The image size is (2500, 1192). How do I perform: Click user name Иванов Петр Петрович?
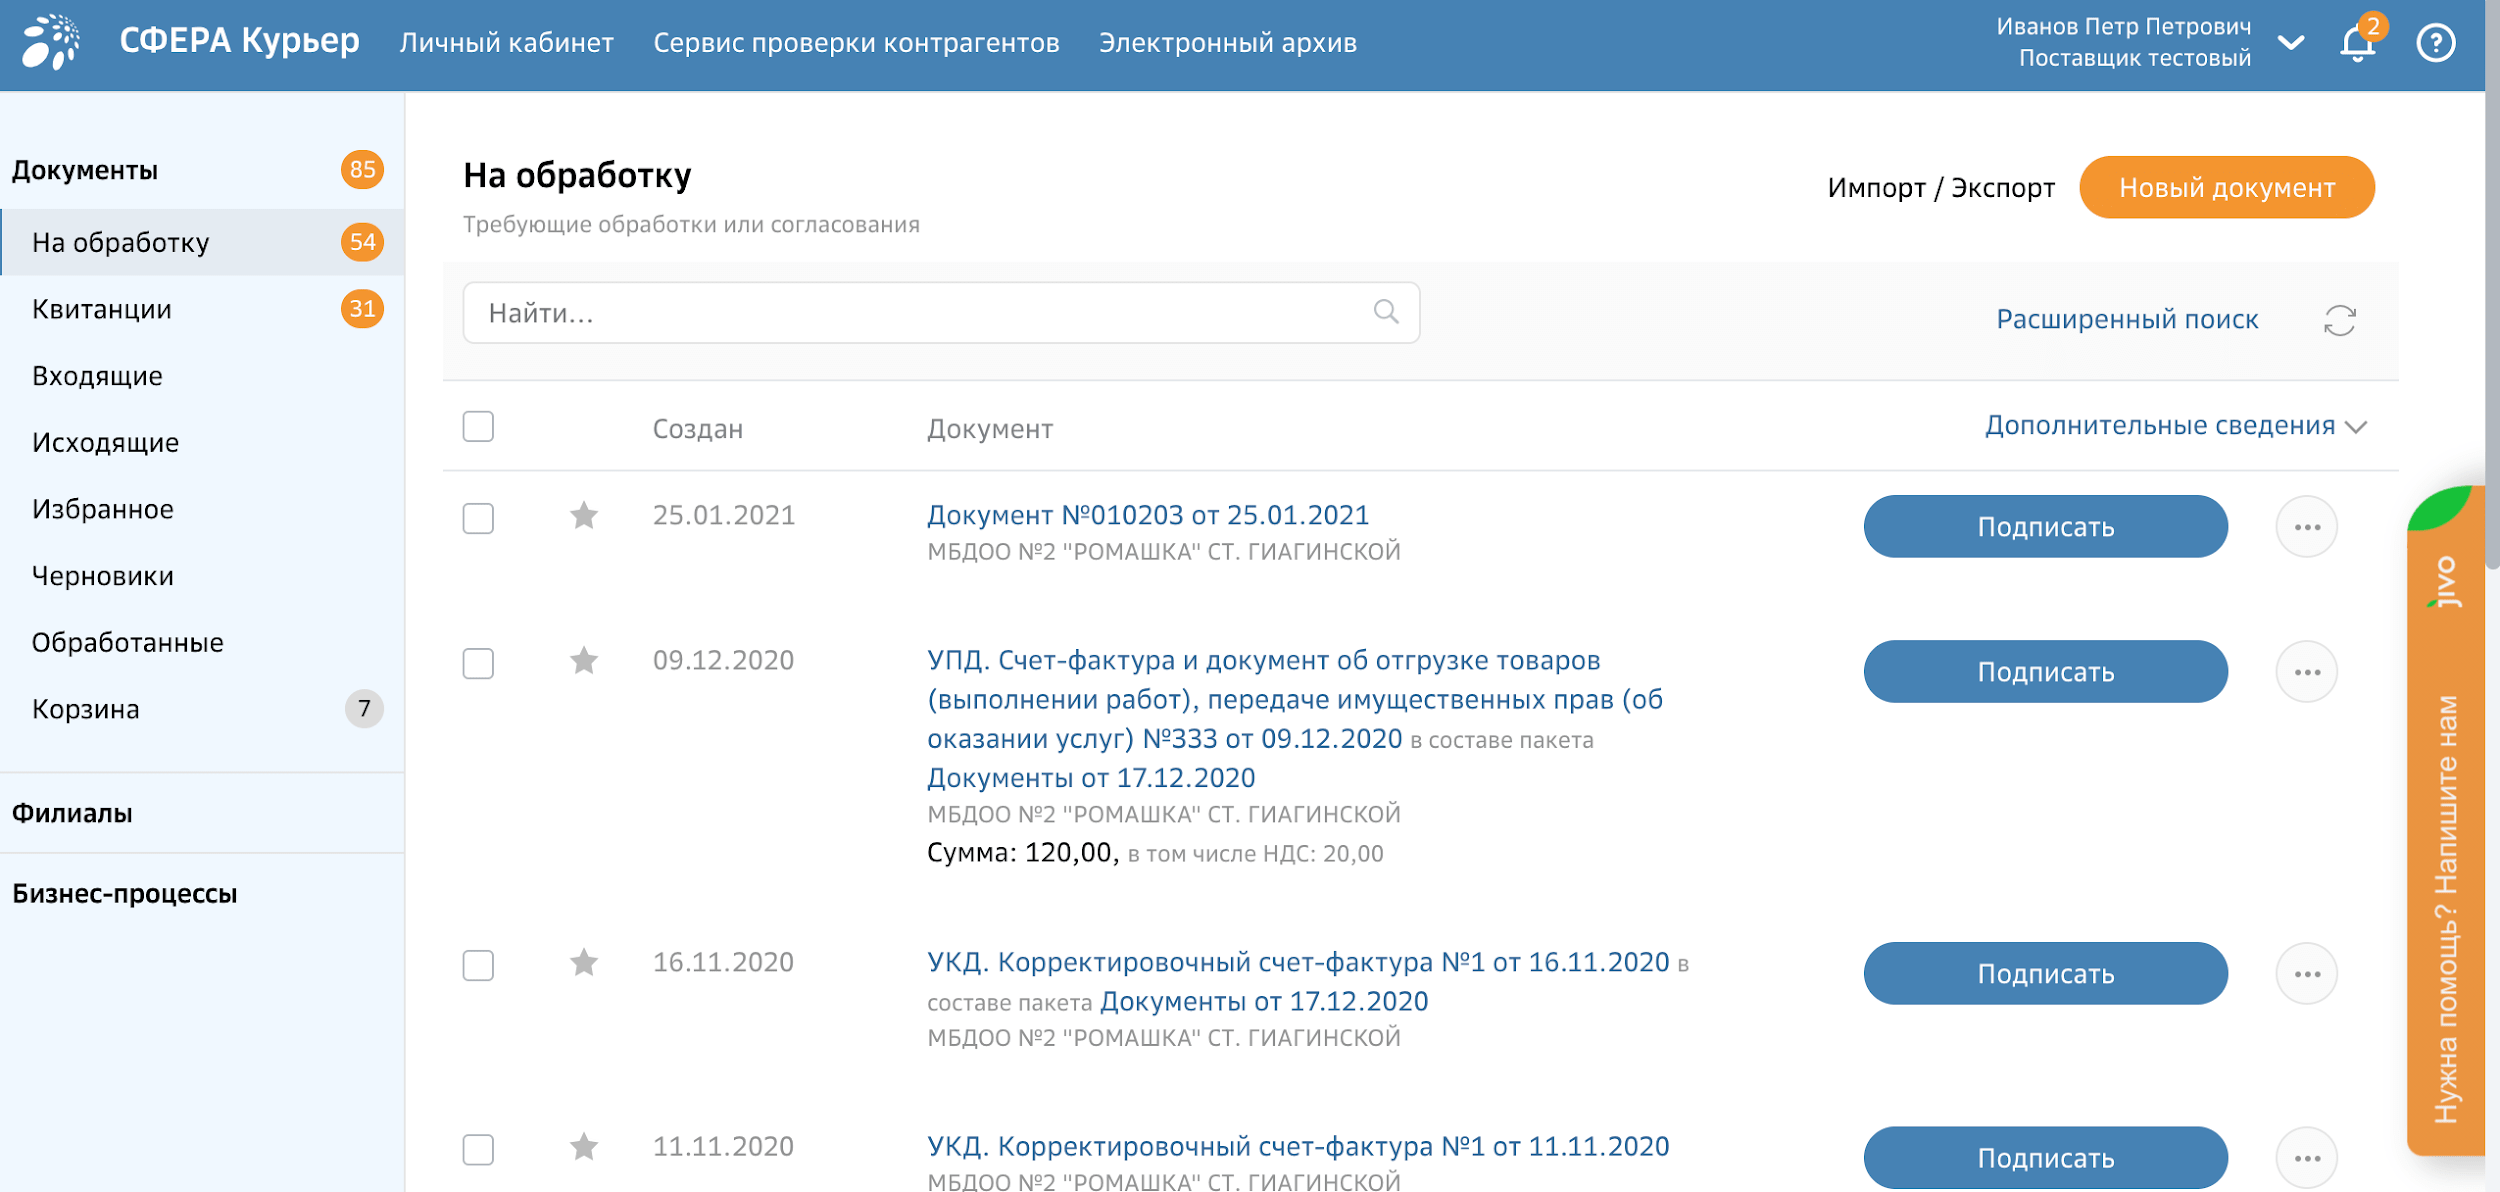pyautogui.click(x=2124, y=27)
